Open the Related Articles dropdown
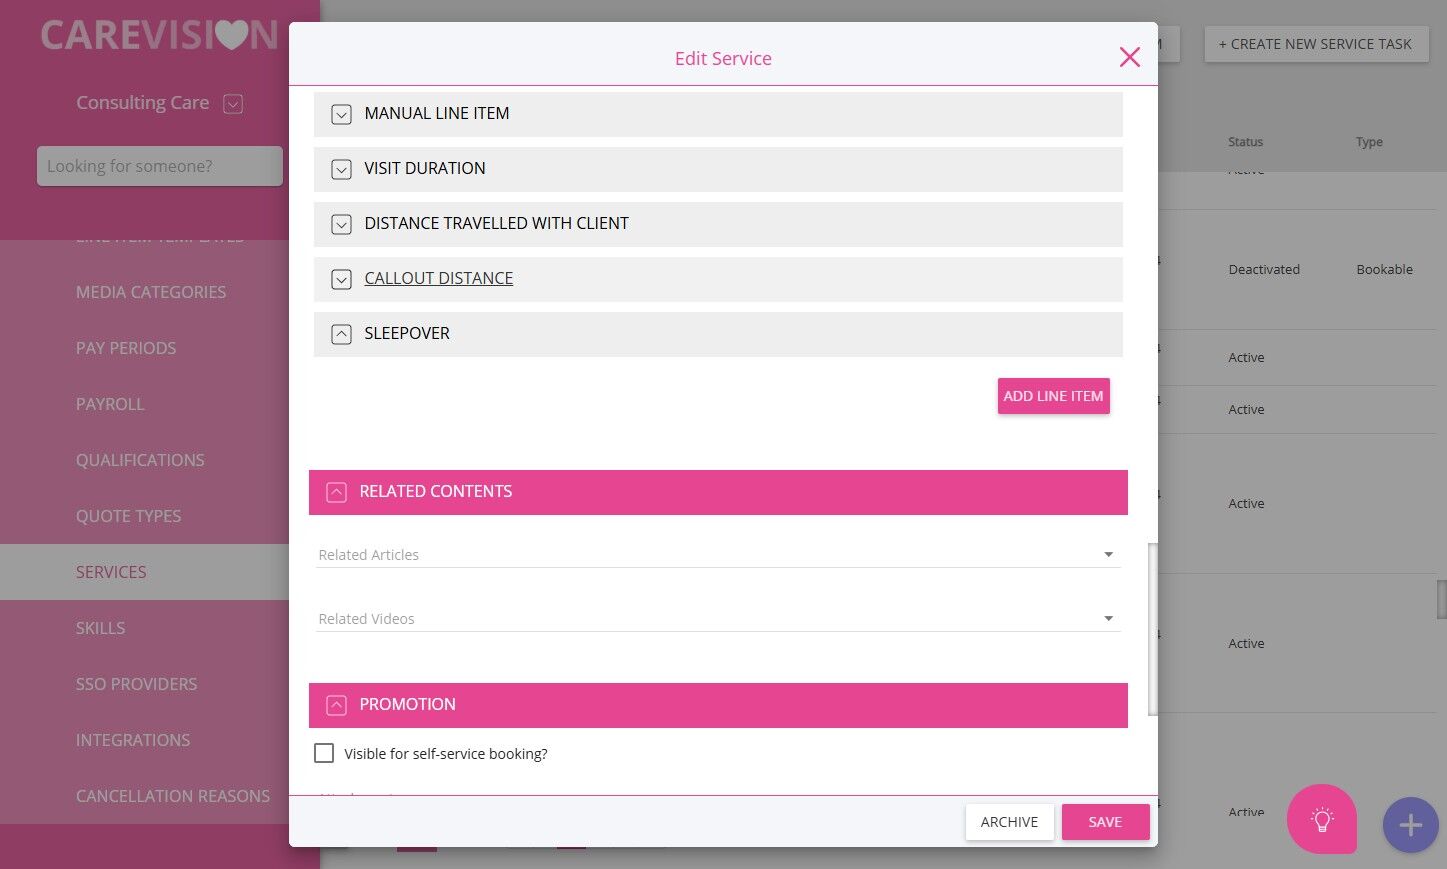This screenshot has width=1447, height=869. [1108, 555]
